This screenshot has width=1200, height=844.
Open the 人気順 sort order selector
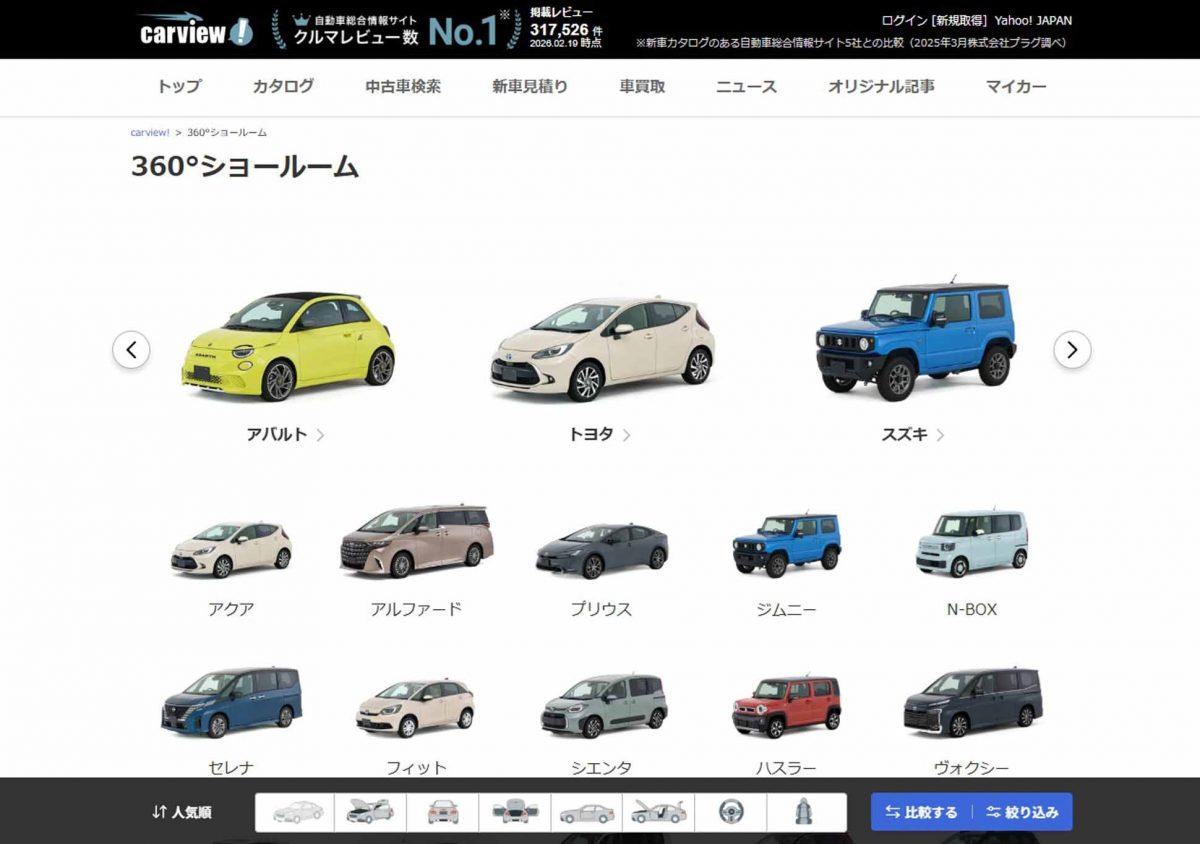tap(182, 812)
